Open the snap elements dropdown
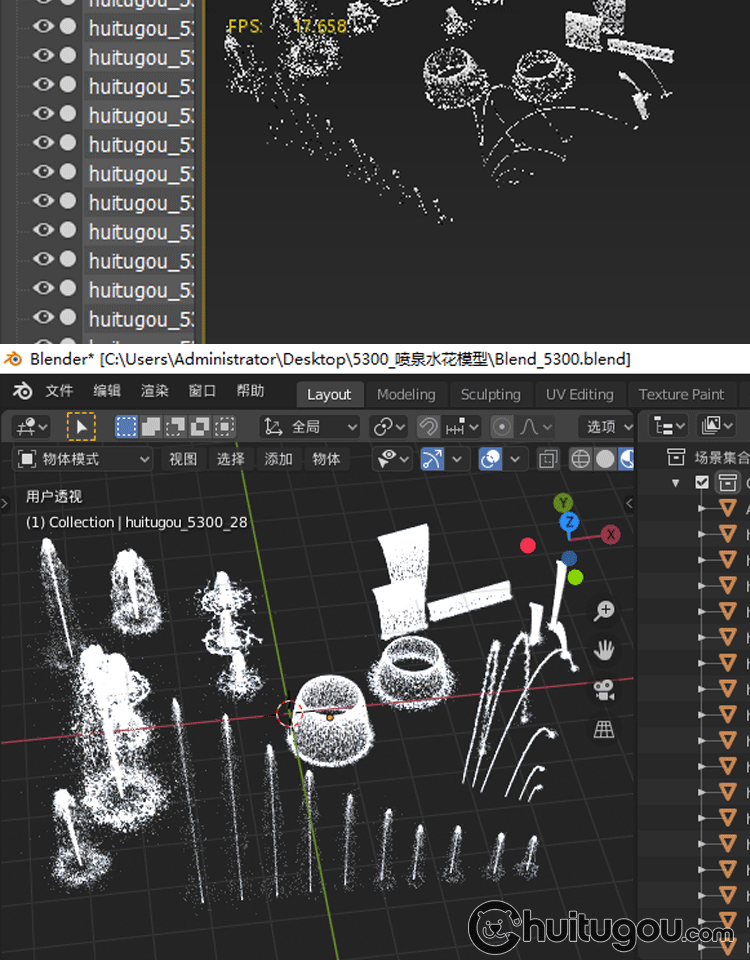The width and height of the screenshot is (750, 960). 462,427
